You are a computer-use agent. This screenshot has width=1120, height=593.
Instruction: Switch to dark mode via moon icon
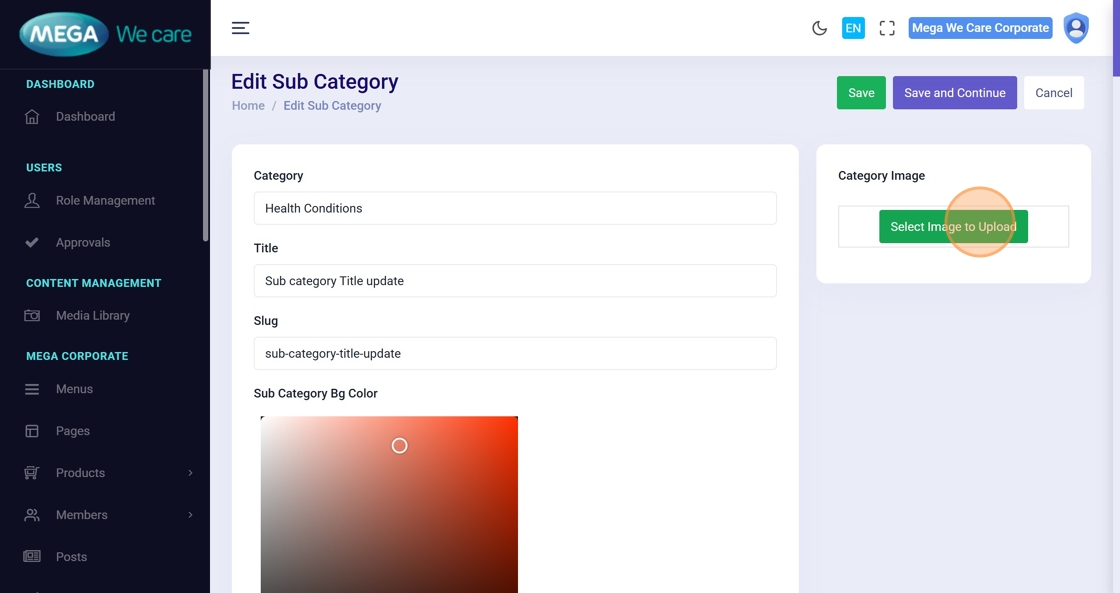[x=819, y=28]
